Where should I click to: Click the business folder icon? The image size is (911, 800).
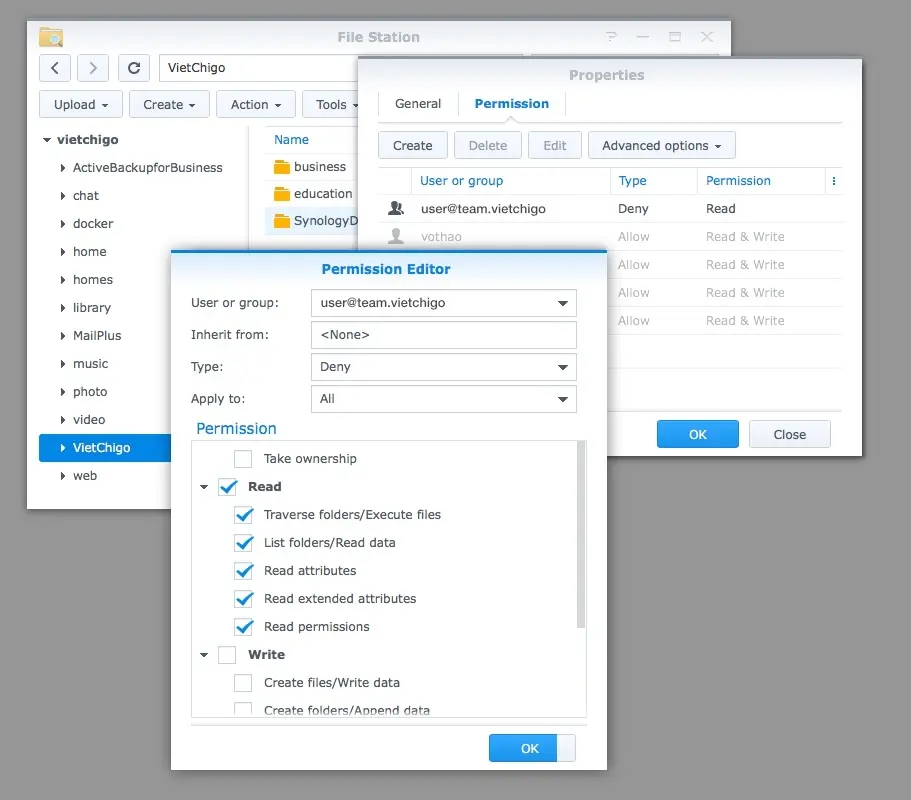(x=282, y=167)
